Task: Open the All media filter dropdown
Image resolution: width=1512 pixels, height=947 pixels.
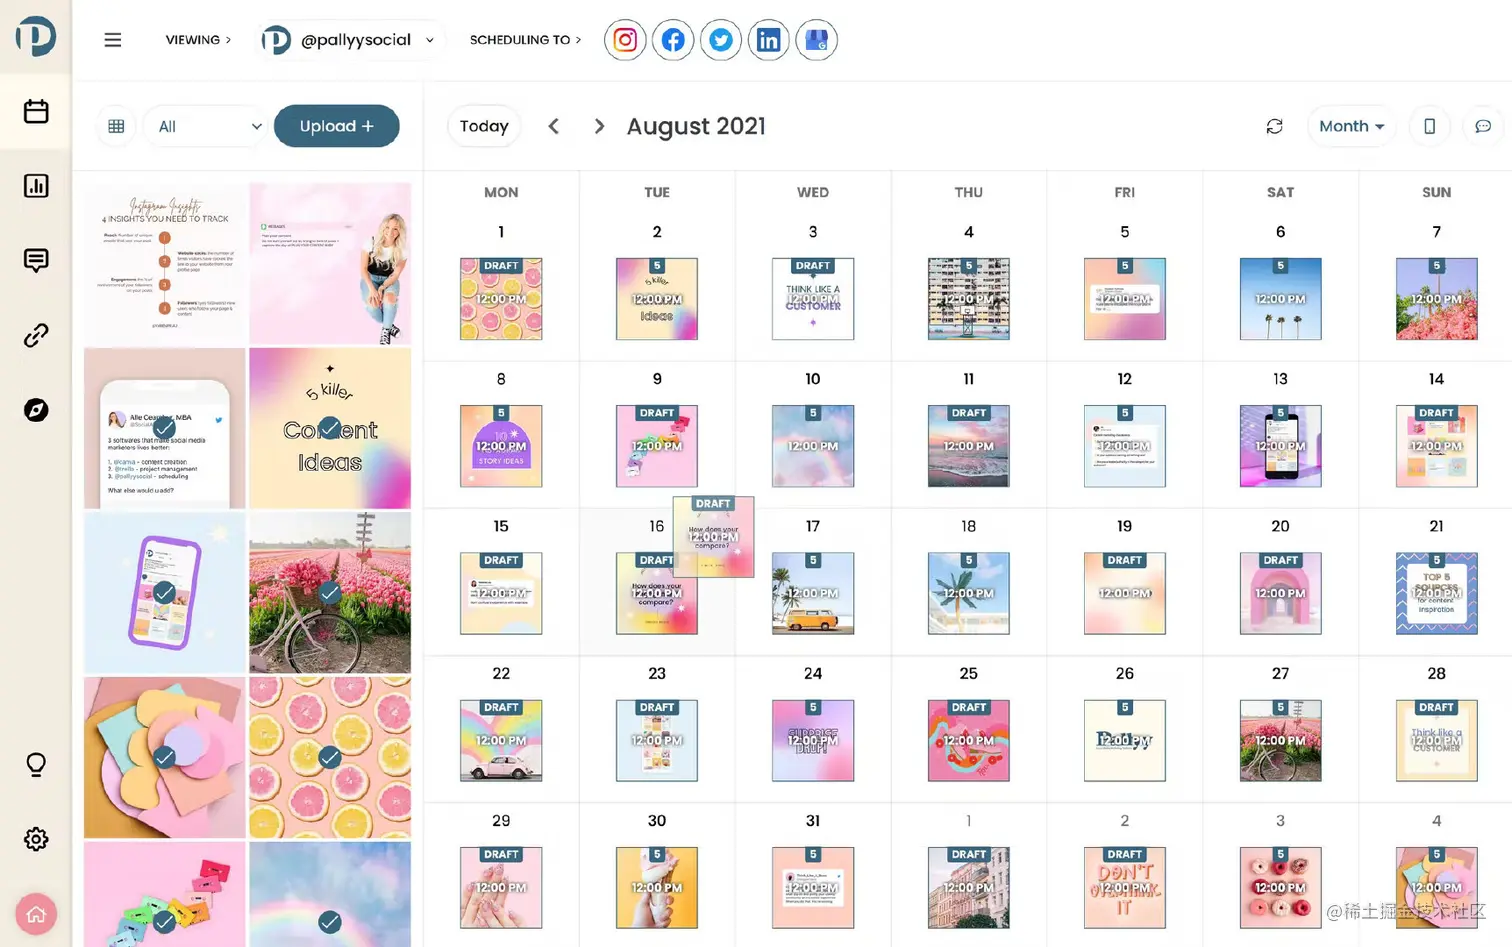Action: click(x=205, y=126)
